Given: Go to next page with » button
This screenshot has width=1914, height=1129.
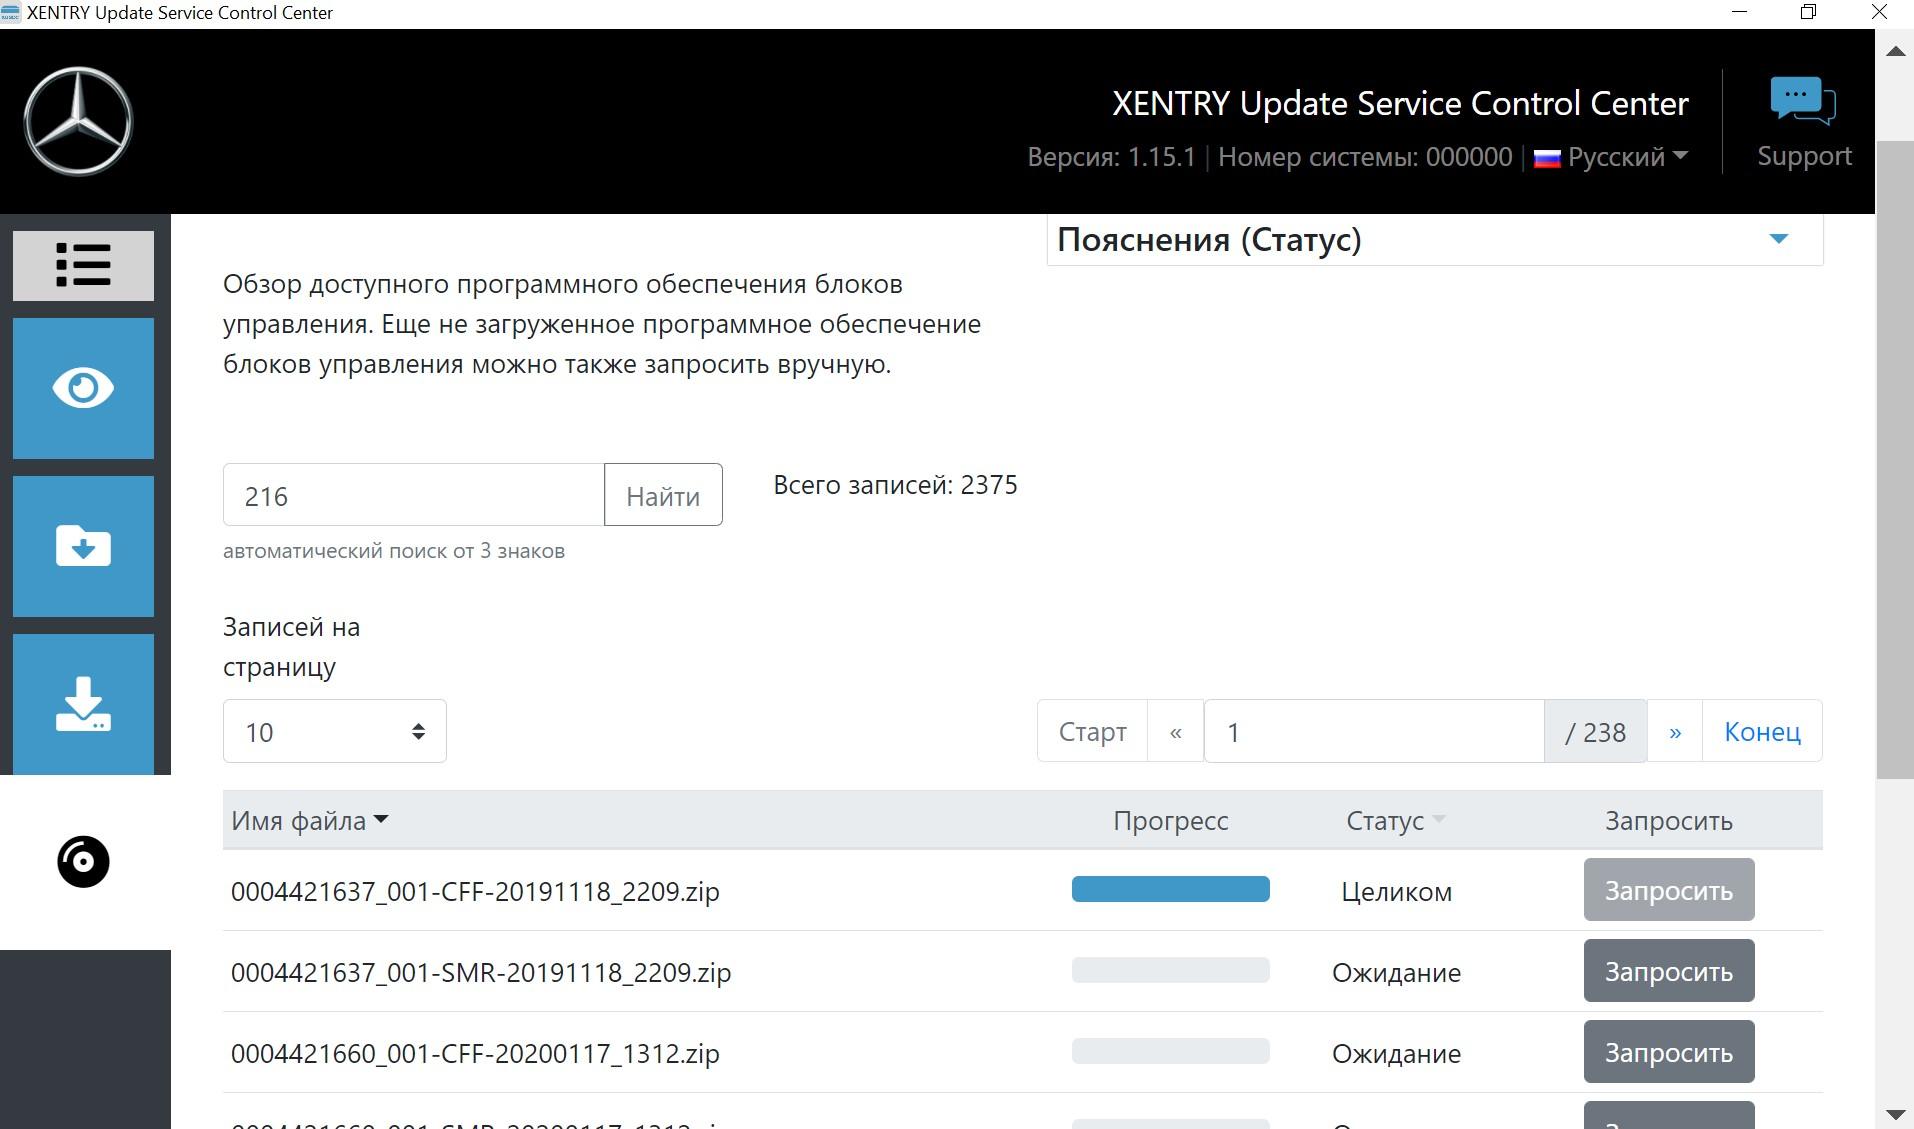Looking at the screenshot, I should [1674, 732].
